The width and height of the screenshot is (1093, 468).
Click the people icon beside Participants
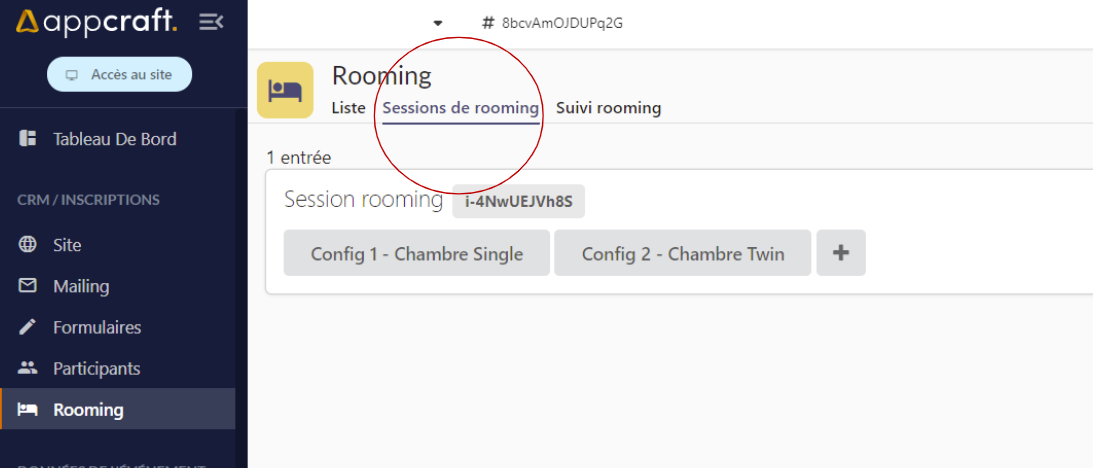pyautogui.click(x=28, y=368)
